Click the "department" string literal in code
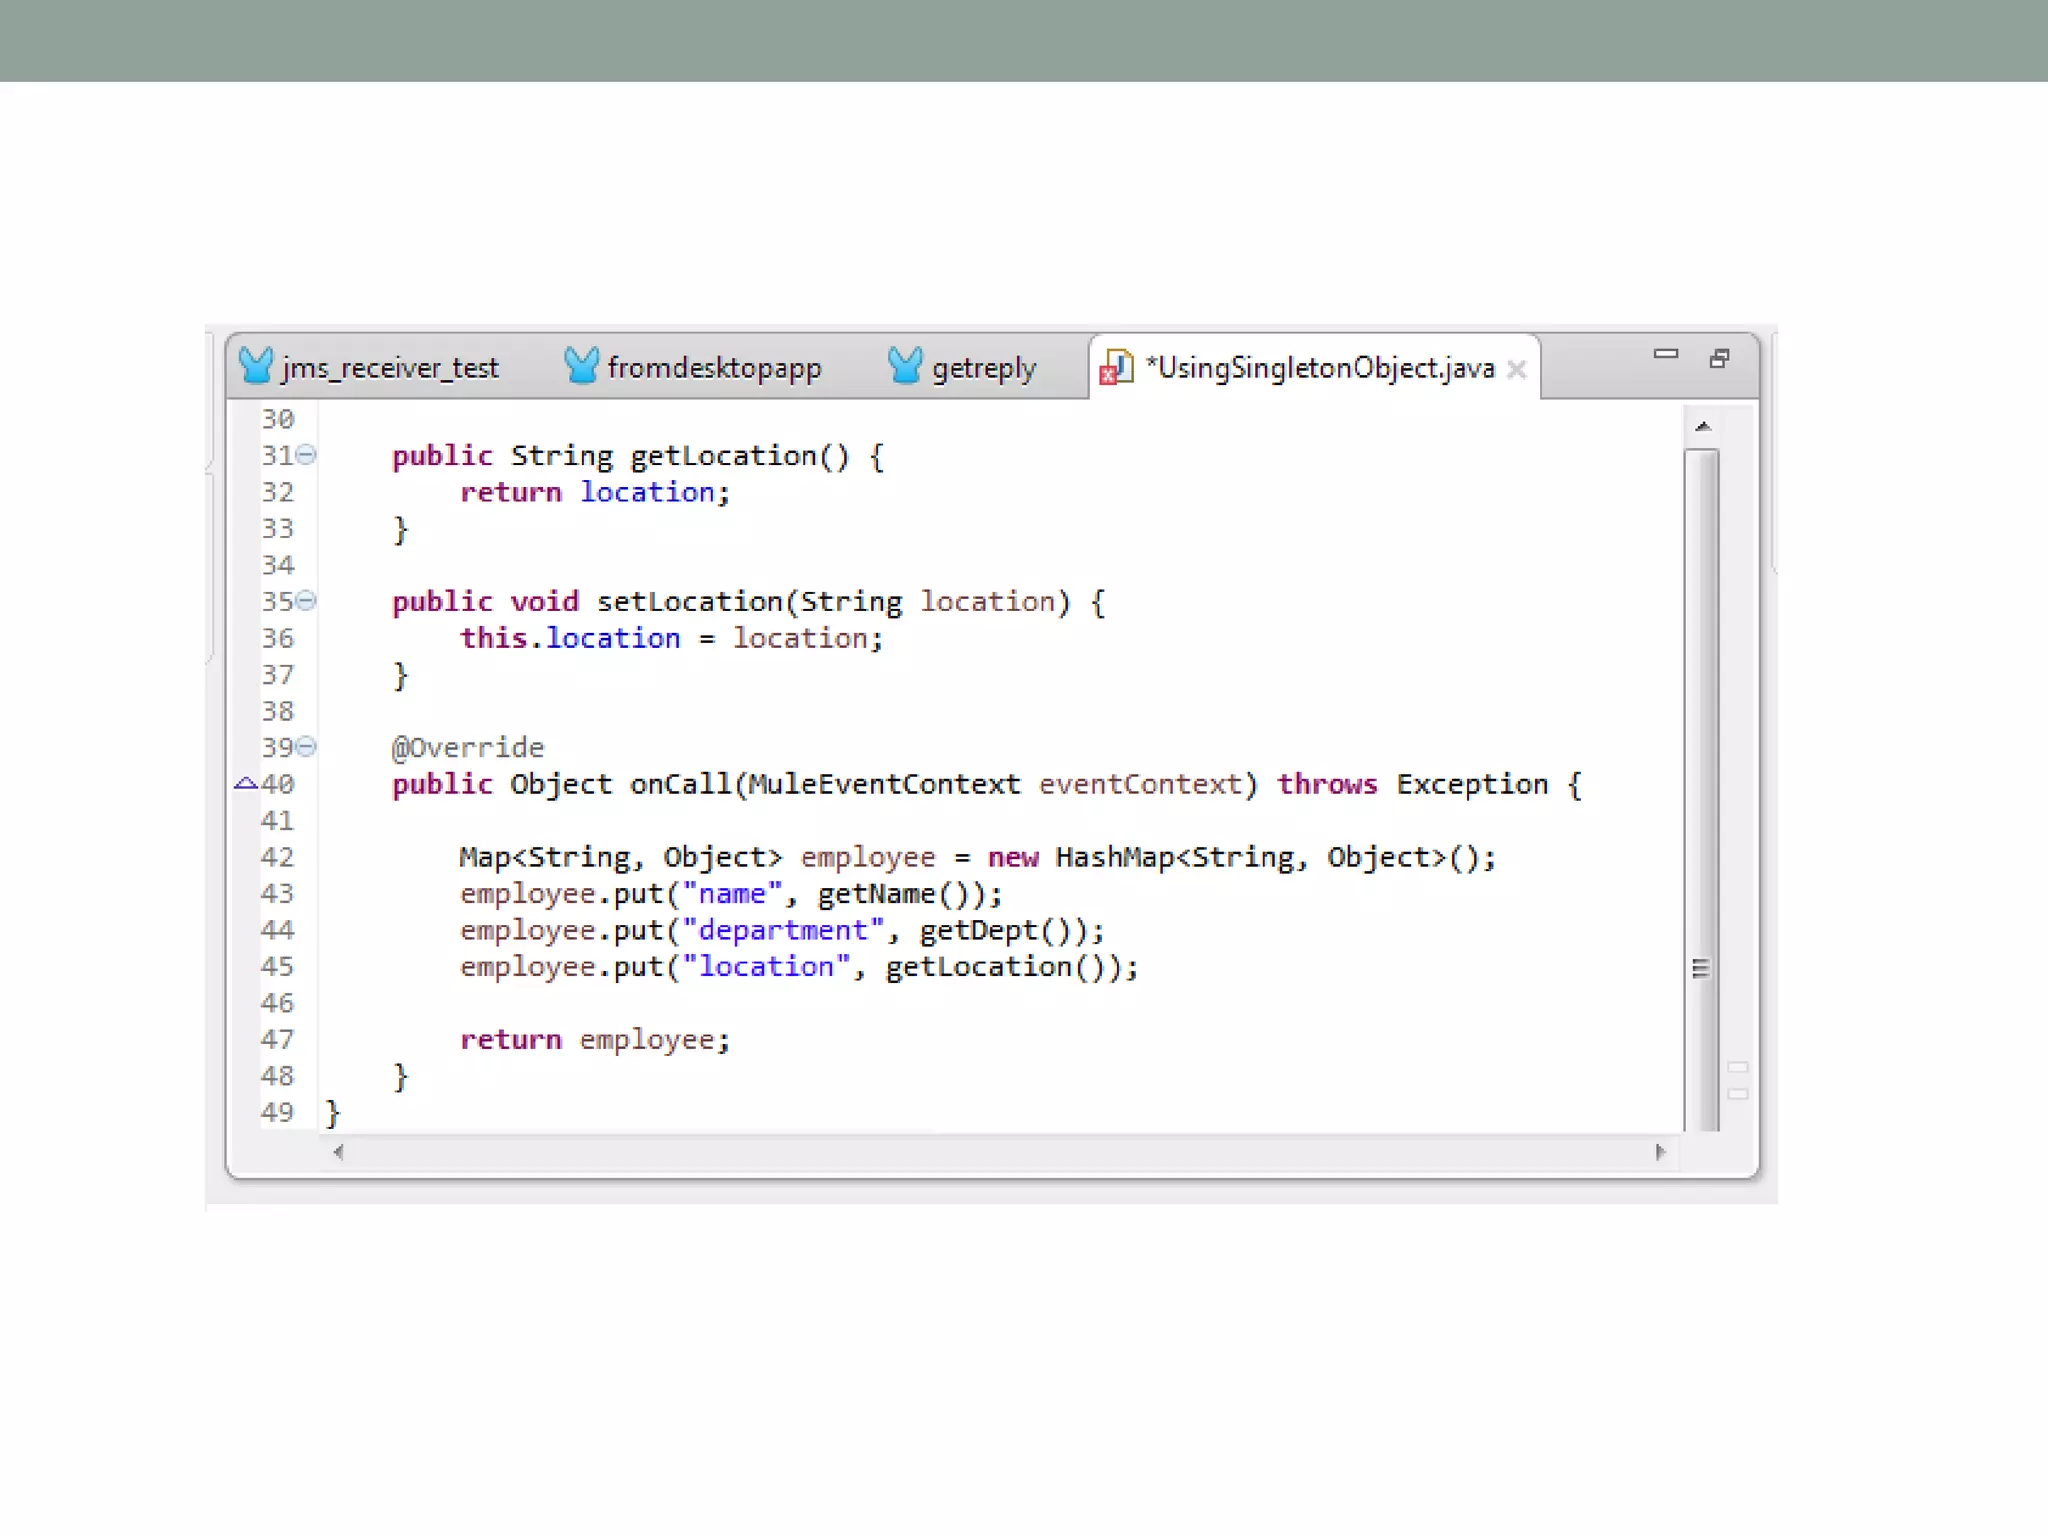The image size is (2048, 1536). pyautogui.click(x=782, y=931)
